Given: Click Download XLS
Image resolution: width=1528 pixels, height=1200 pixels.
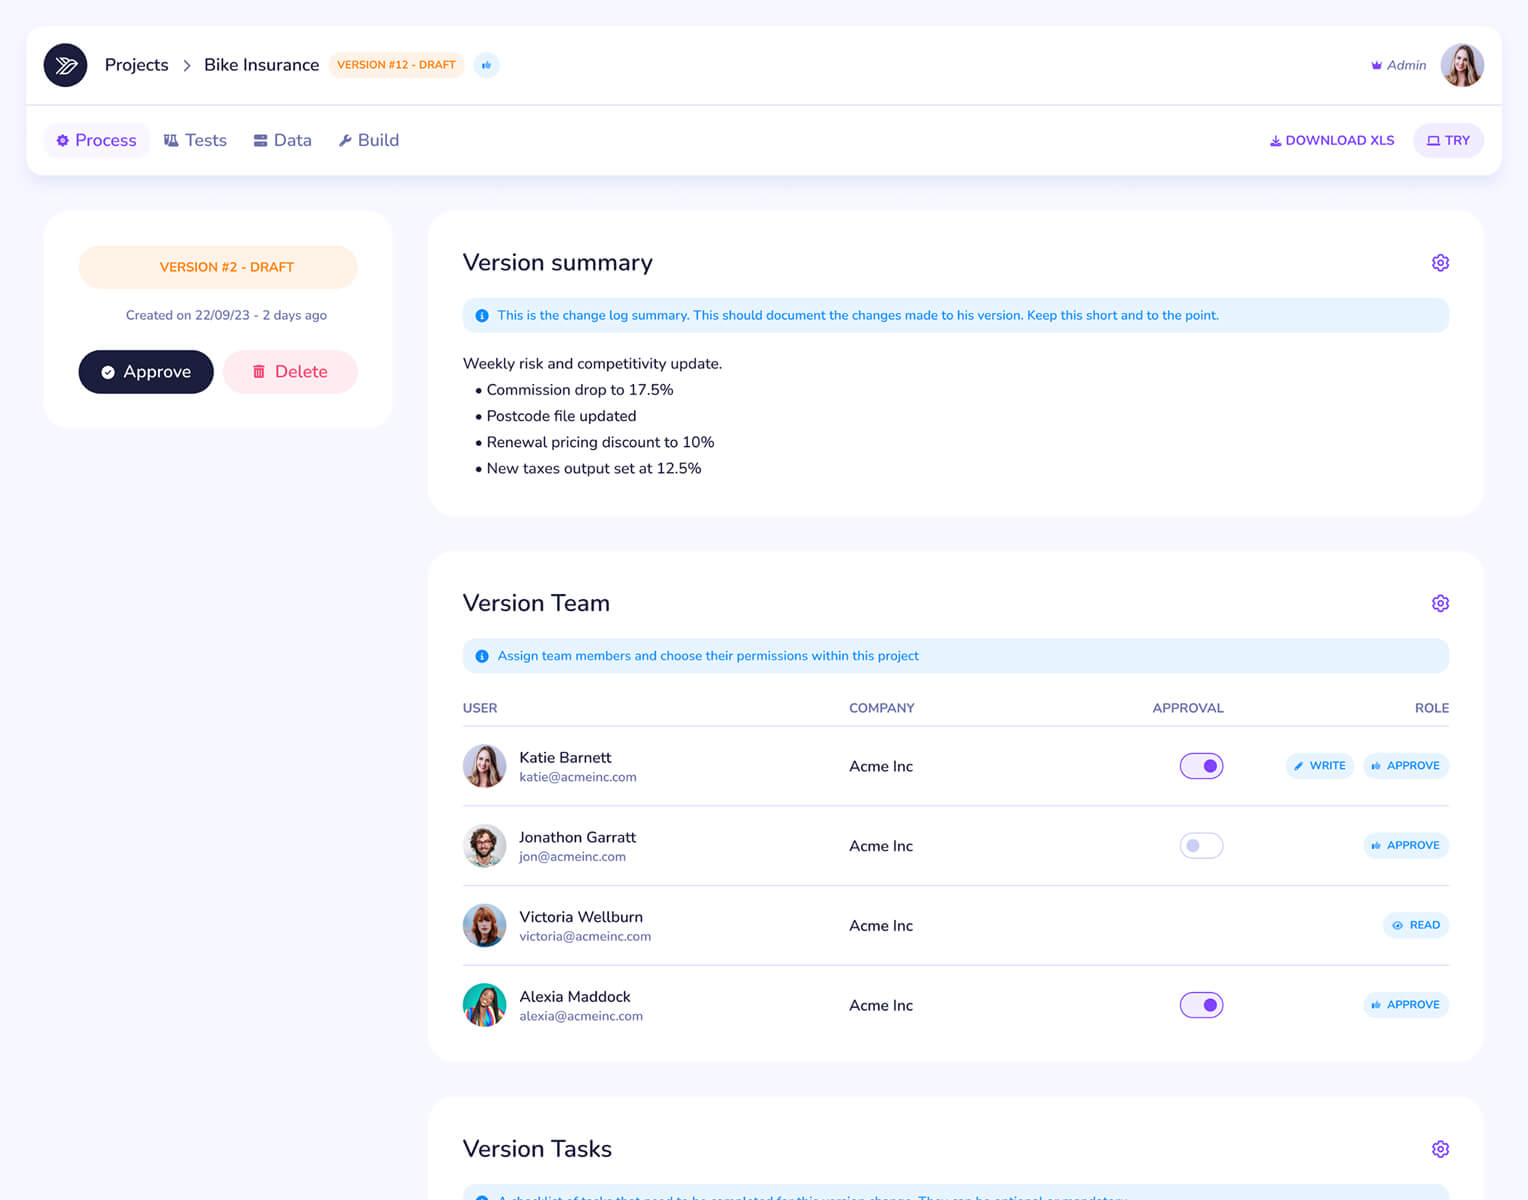Looking at the screenshot, I should click(x=1331, y=140).
